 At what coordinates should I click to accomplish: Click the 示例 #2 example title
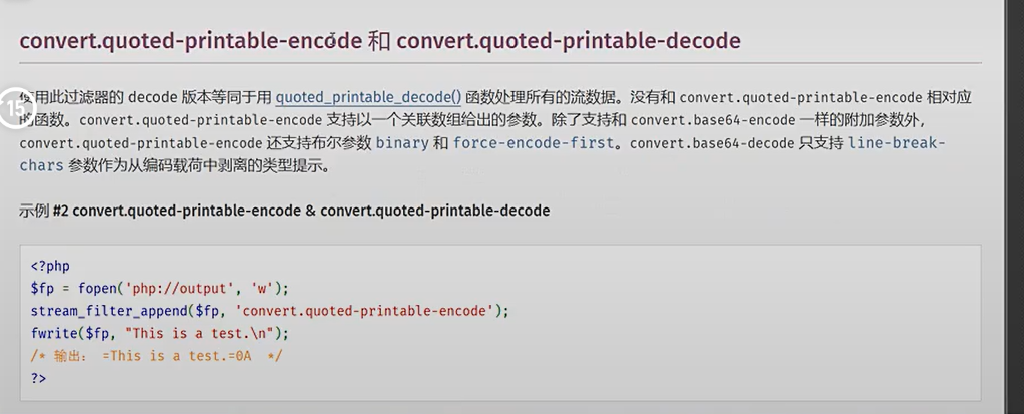tap(285, 211)
